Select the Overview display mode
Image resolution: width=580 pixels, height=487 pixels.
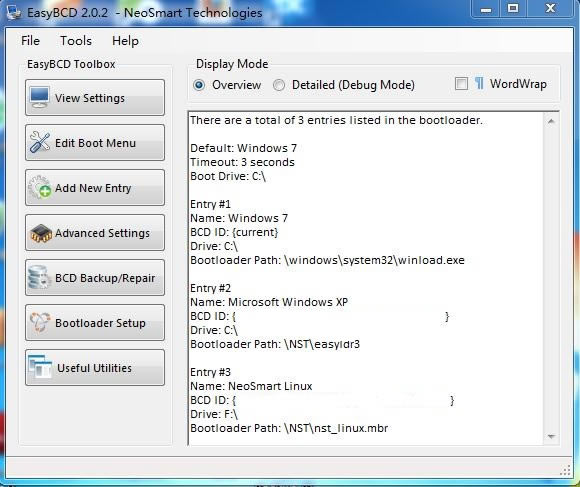coord(199,85)
